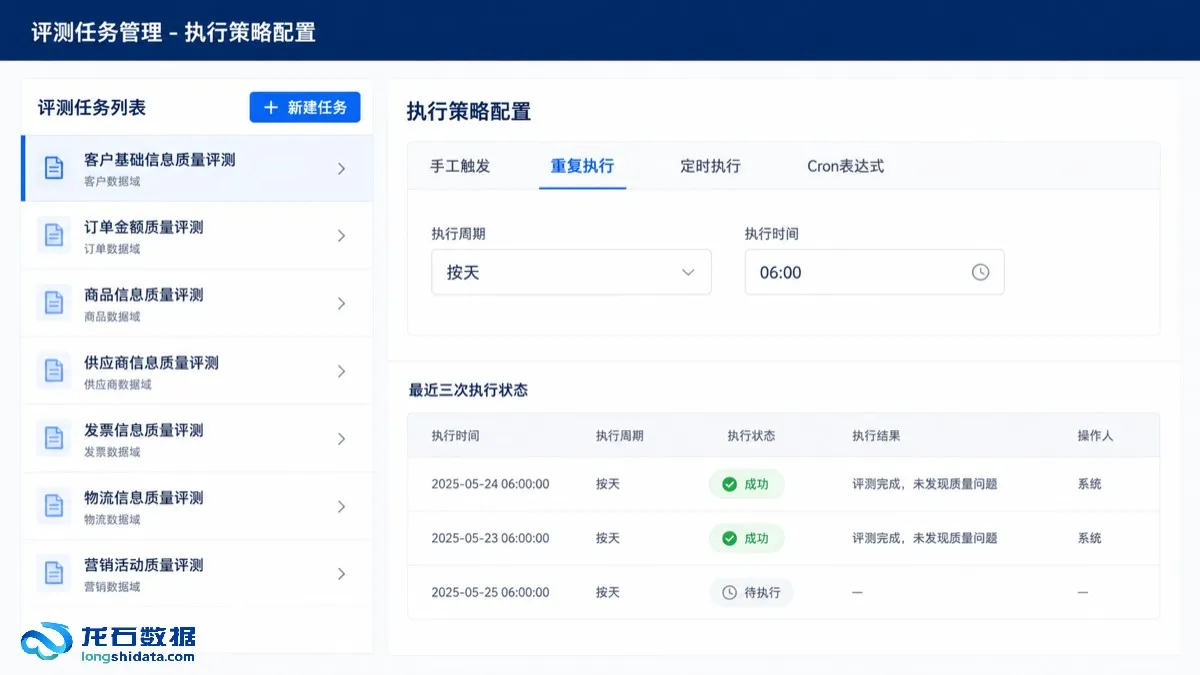Expand chevron for 订单金额质量评测

(341, 236)
